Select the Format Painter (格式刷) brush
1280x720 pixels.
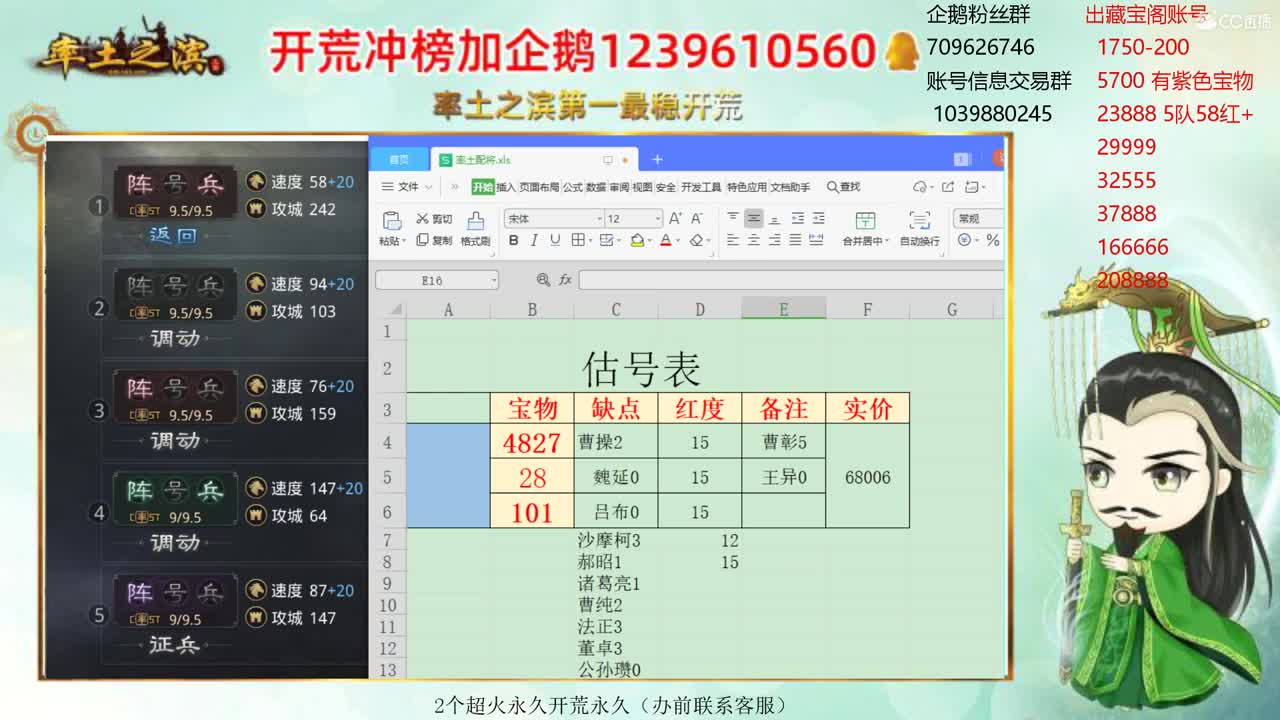476,220
